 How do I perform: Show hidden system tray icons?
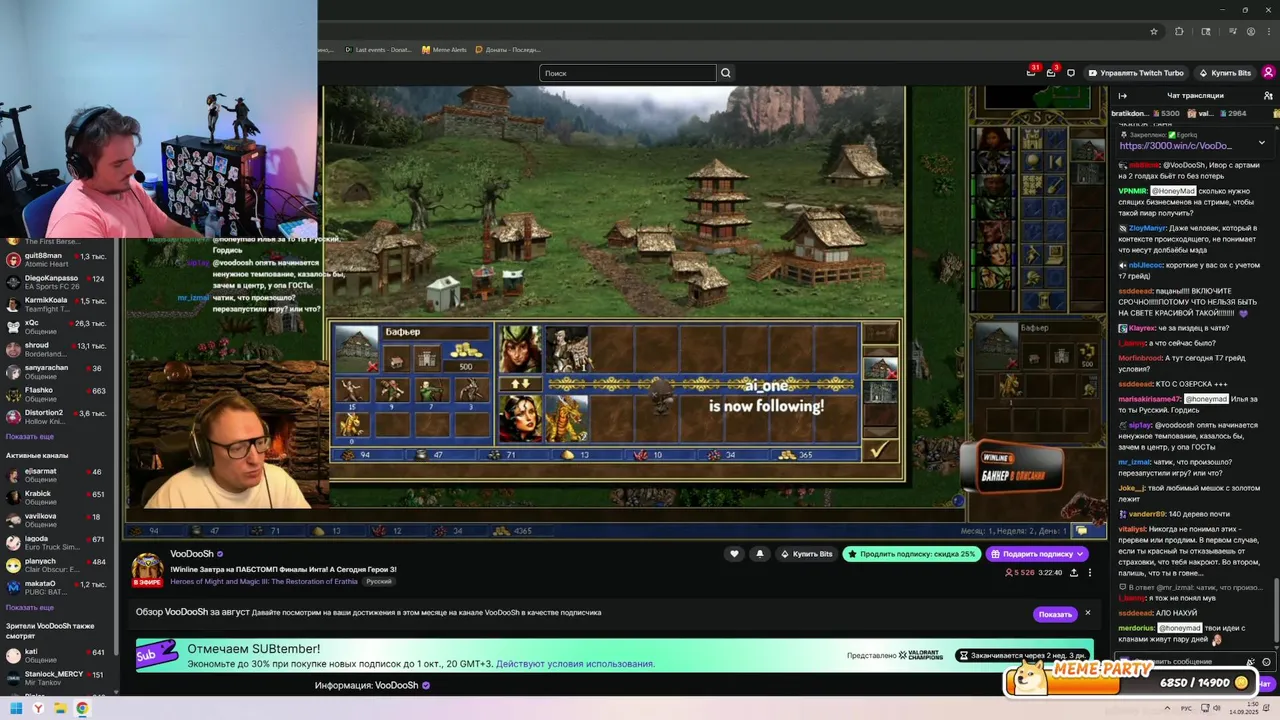click(x=1168, y=709)
